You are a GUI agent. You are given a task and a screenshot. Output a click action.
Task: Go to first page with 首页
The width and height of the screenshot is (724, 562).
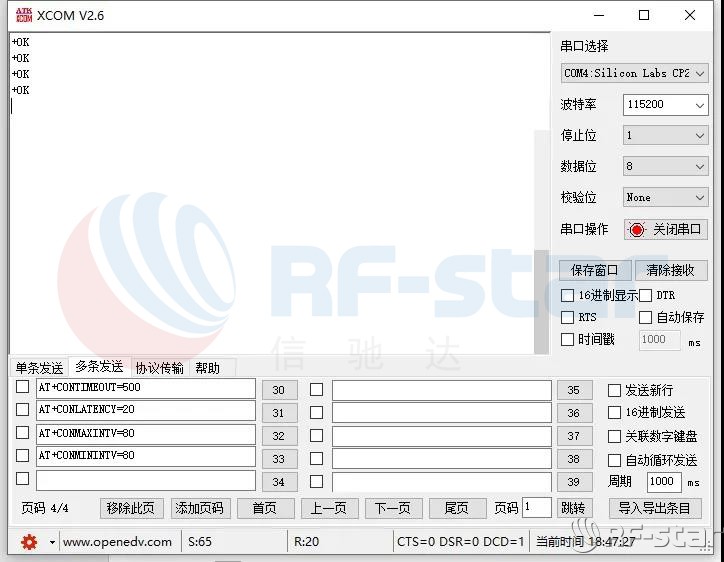[265, 508]
